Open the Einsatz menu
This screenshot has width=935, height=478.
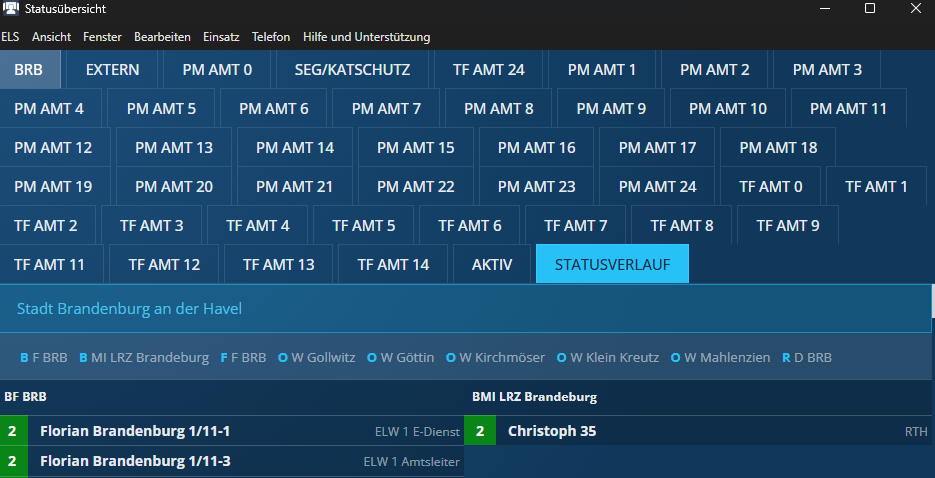(x=221, y=37)
